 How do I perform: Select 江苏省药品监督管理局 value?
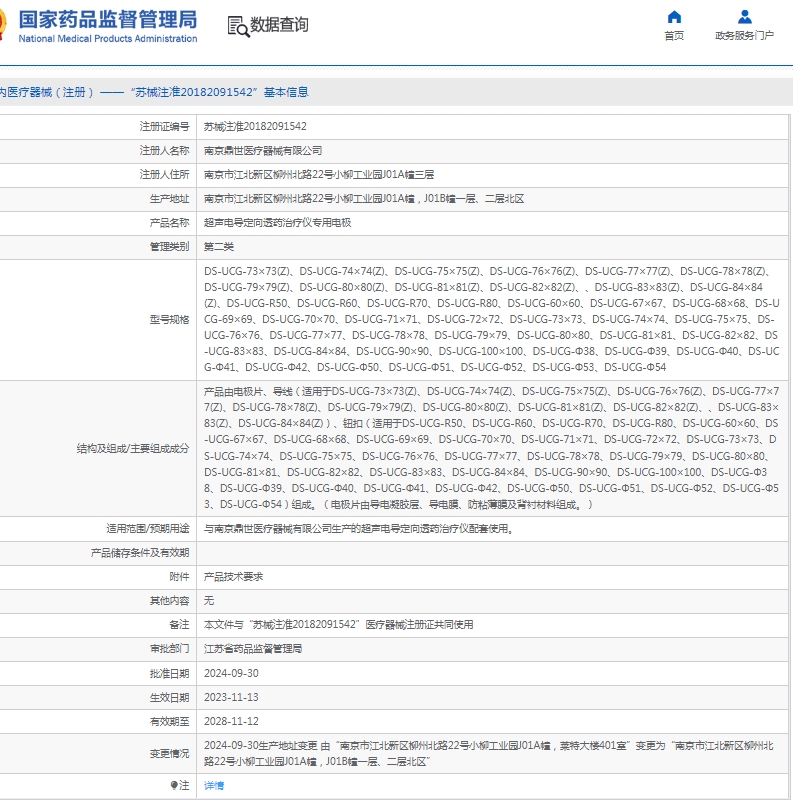click(253, 649)
